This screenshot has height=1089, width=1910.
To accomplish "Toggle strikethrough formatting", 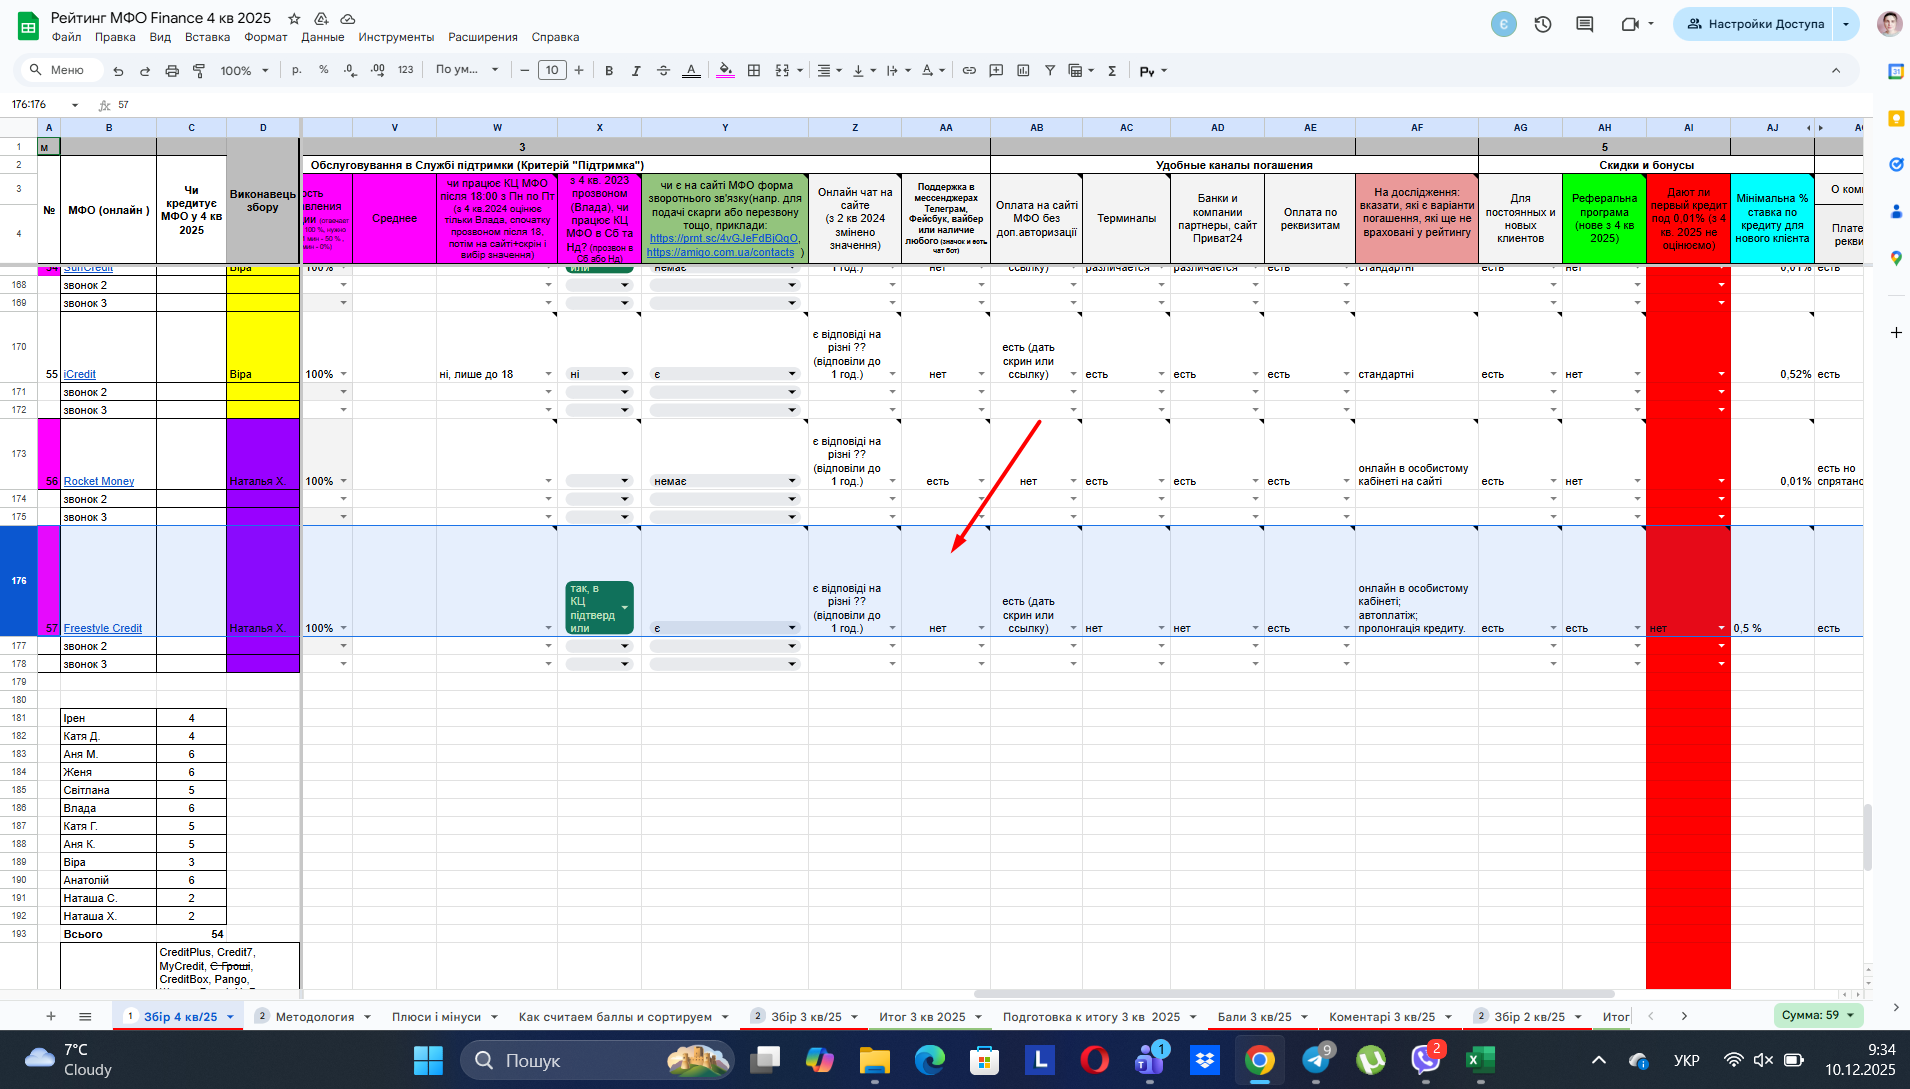I will (663, 70).
